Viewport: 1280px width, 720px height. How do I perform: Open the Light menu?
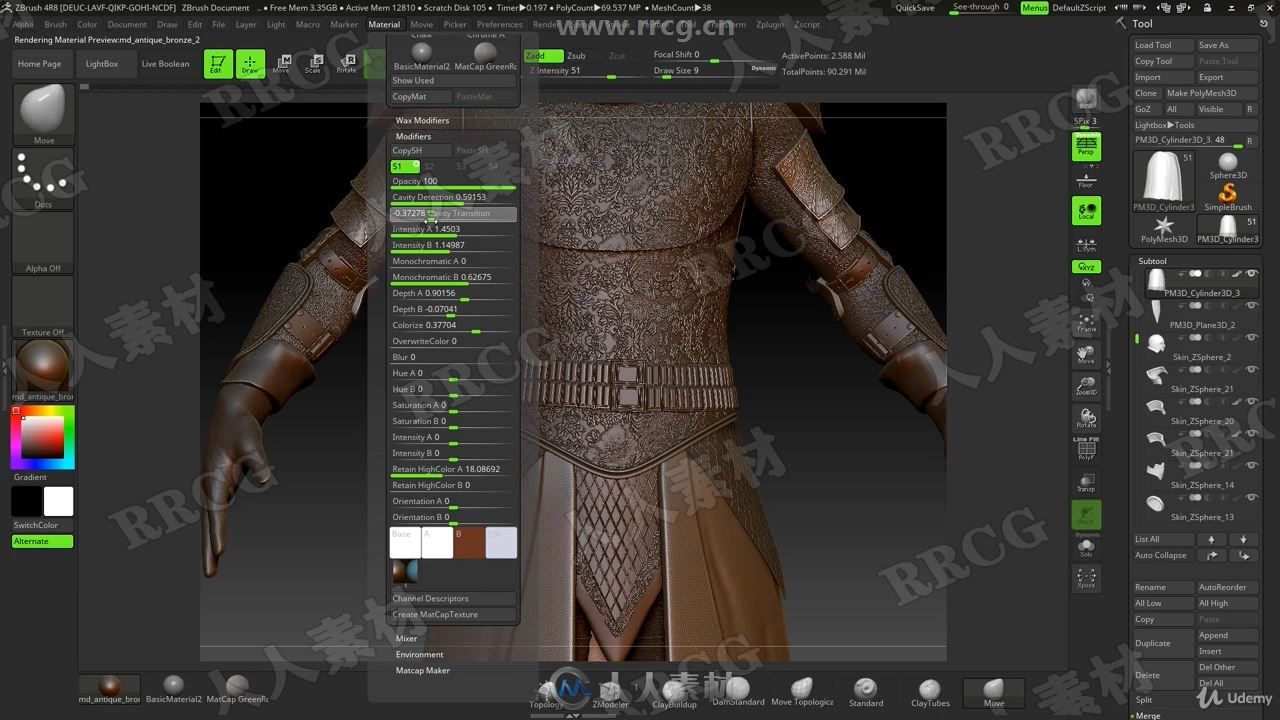point(276,24)
